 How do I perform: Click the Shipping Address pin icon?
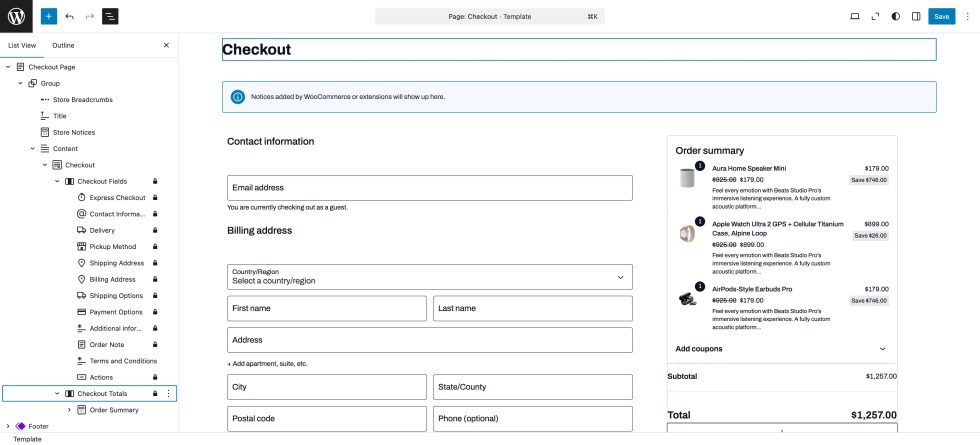point(81,262)
